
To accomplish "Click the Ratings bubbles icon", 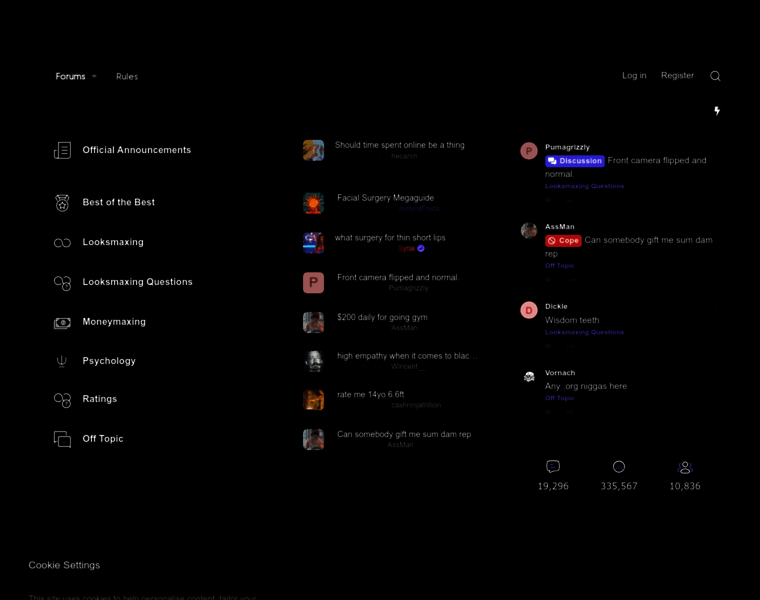I will [62, 399].
